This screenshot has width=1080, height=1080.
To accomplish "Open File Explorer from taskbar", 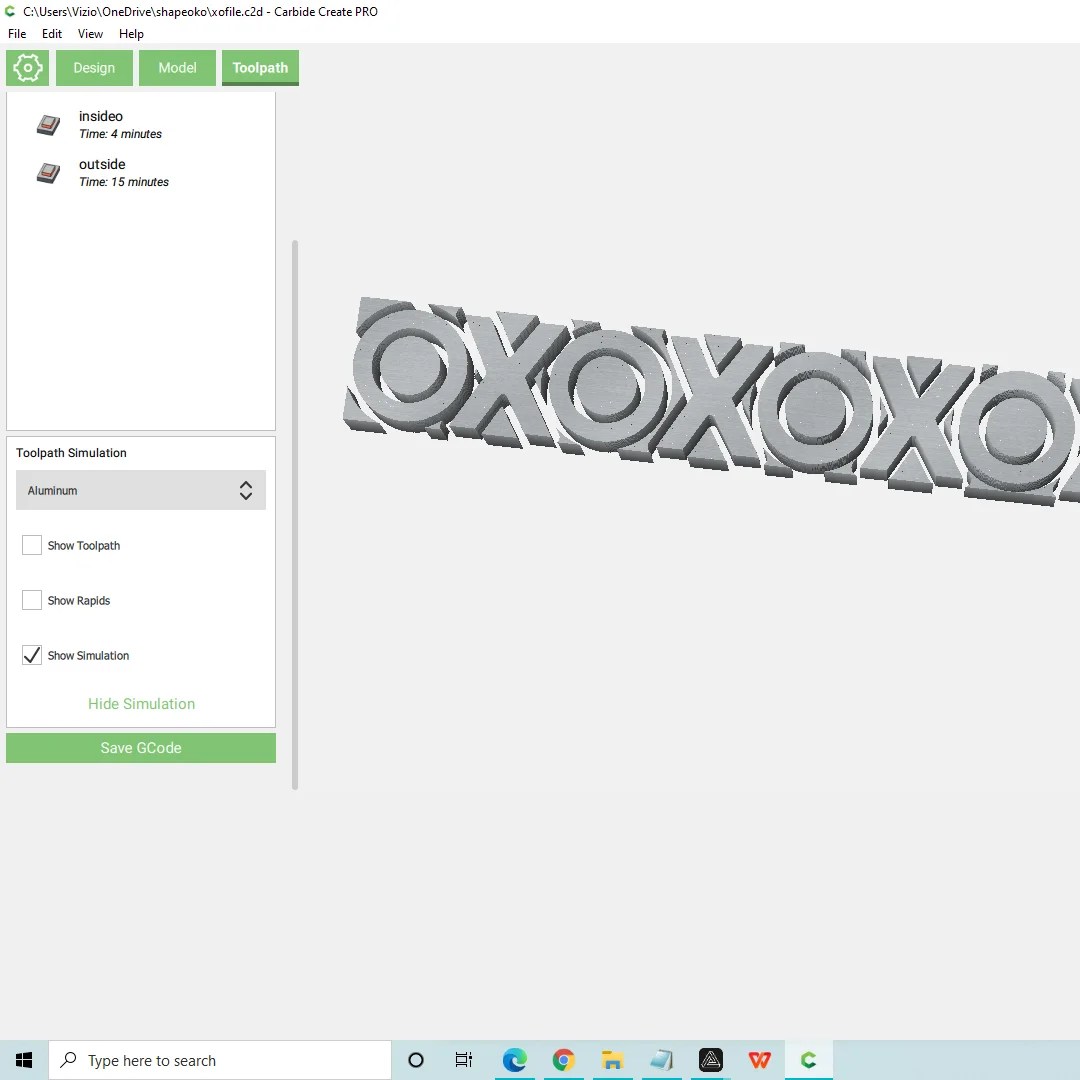I will click(x=612, y=1060).
